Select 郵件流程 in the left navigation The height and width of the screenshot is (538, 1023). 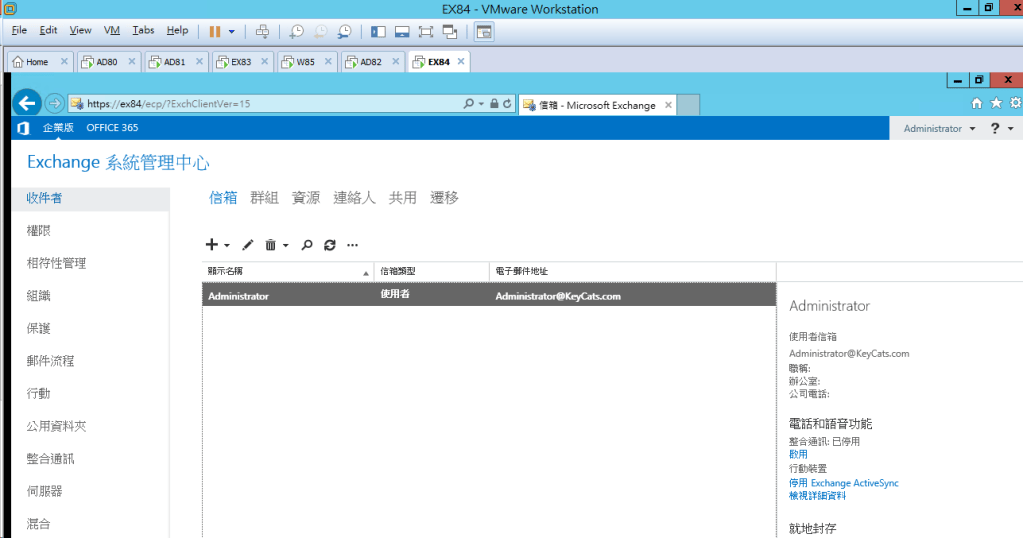(50, 361)
